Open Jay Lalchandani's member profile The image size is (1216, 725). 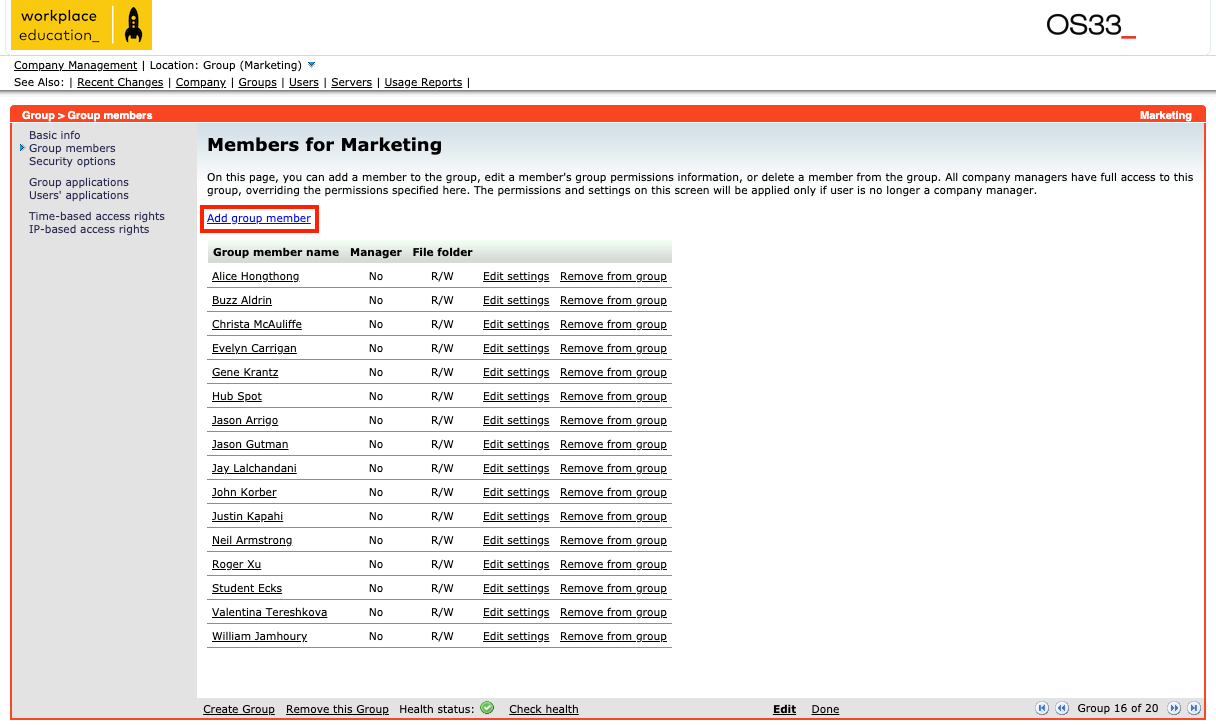254,468
